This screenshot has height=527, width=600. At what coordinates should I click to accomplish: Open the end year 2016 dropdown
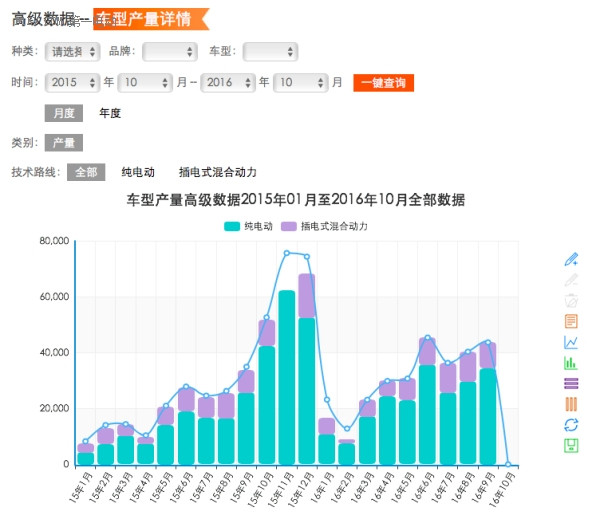pos(228,83)
